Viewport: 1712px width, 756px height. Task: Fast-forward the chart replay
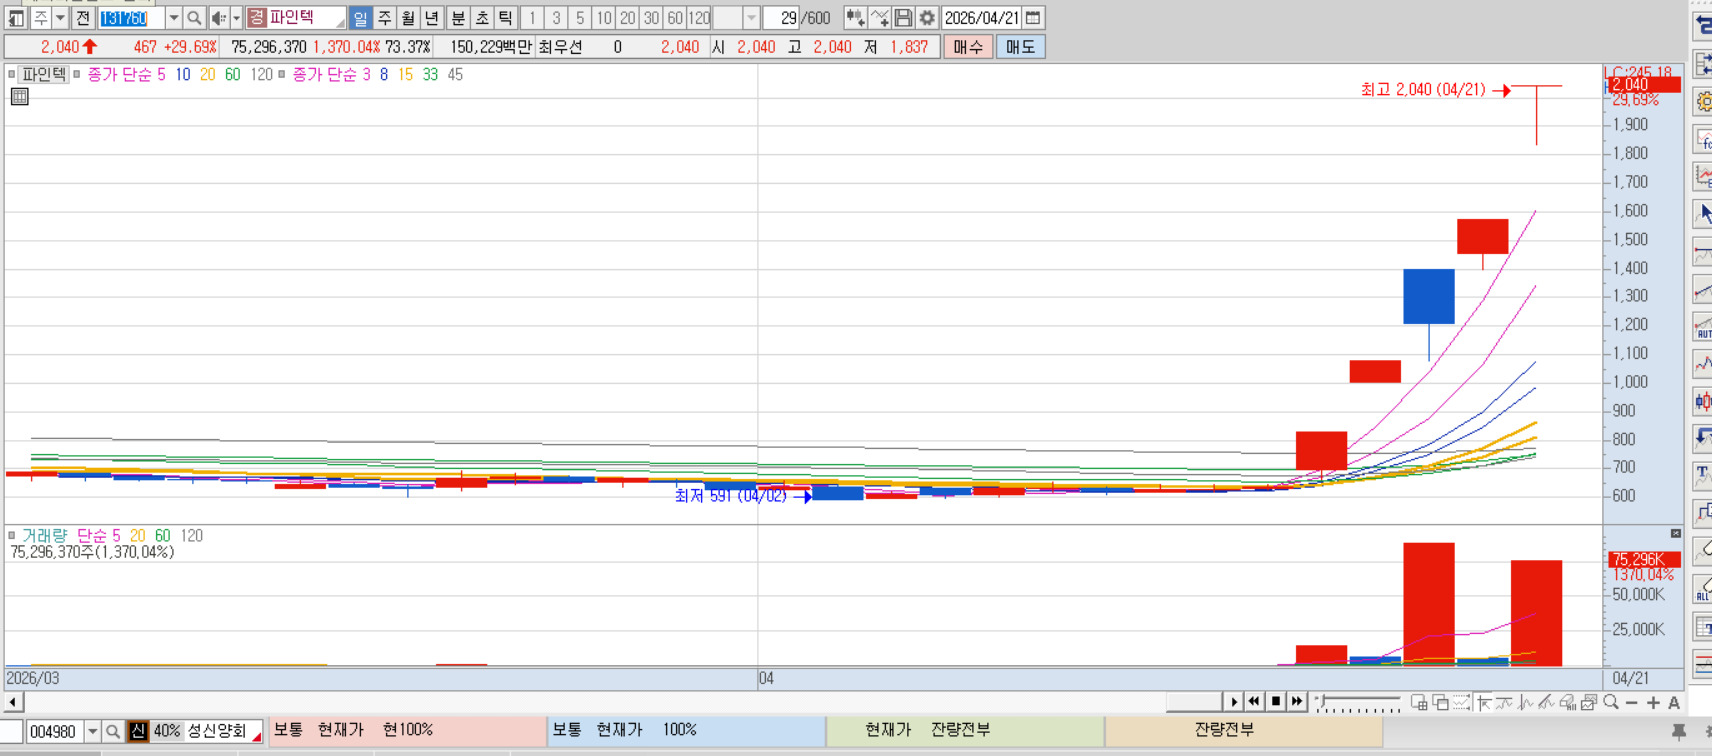click(1297, 702)
